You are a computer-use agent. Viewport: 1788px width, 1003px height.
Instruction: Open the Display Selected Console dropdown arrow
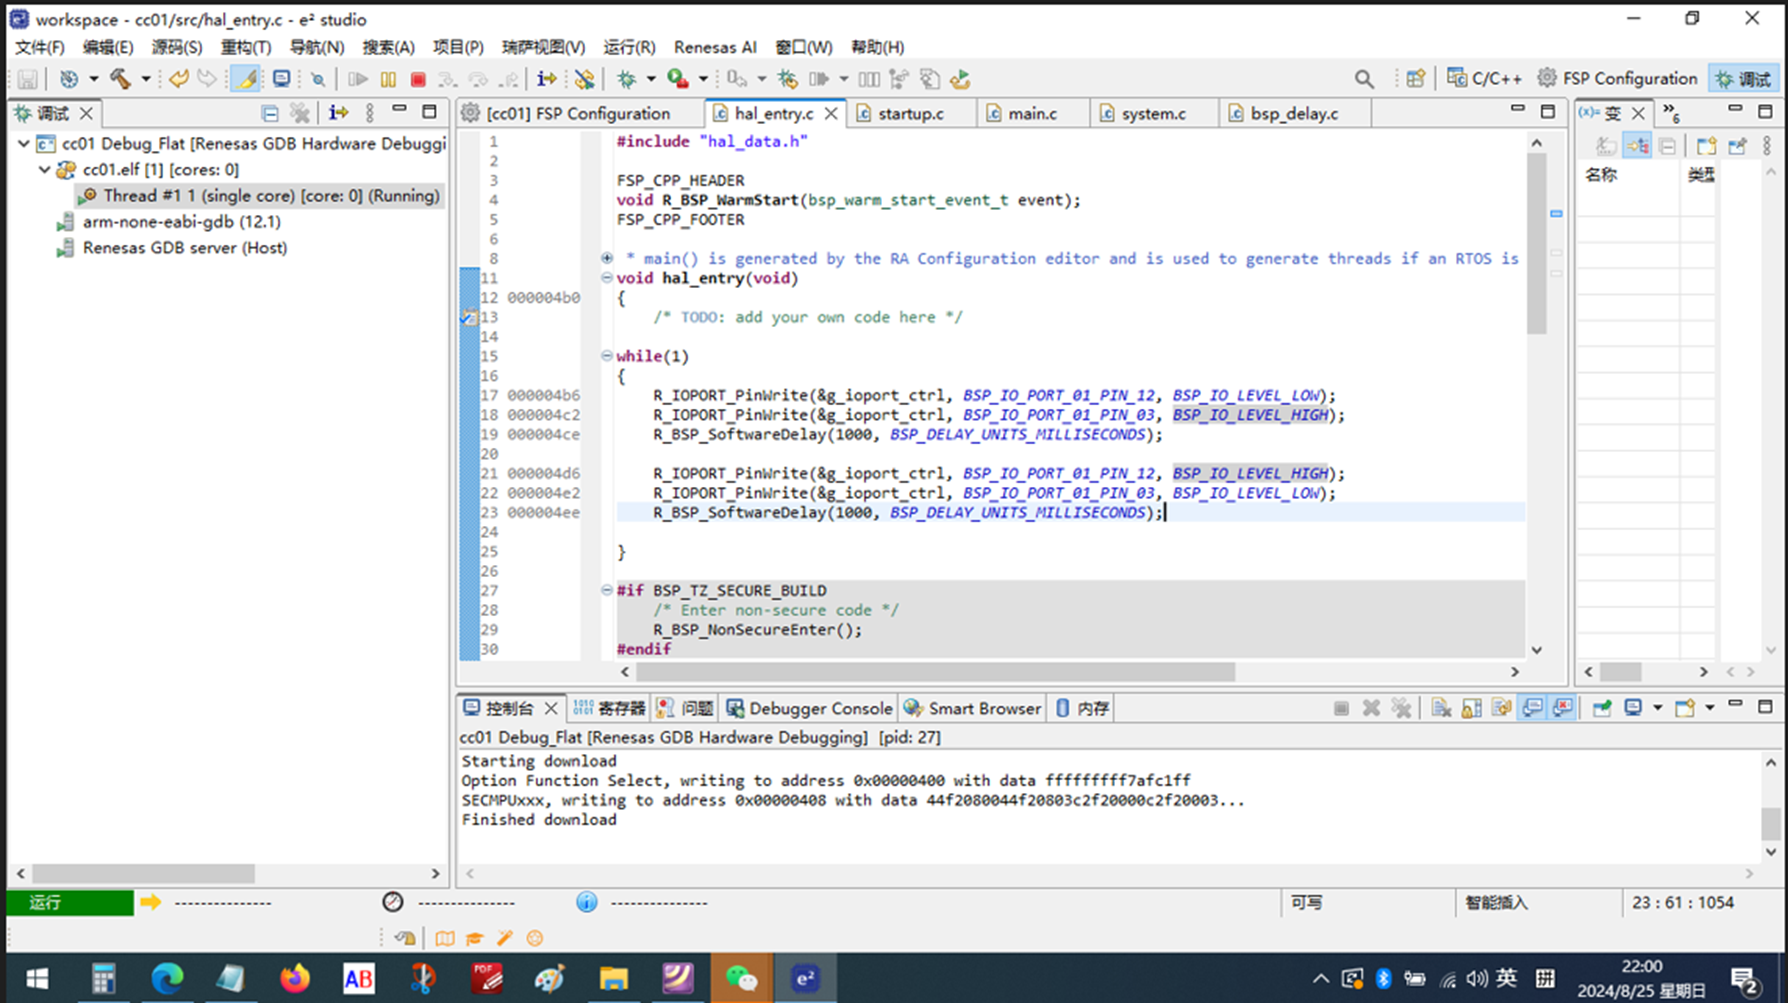click(x=1657, y=708)
